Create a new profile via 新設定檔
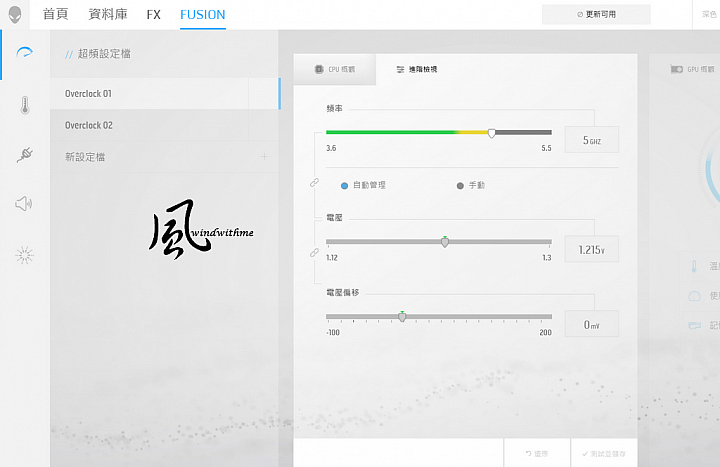Image resolution: width=720 pixels, height=467 pixels. click(164, 157)
